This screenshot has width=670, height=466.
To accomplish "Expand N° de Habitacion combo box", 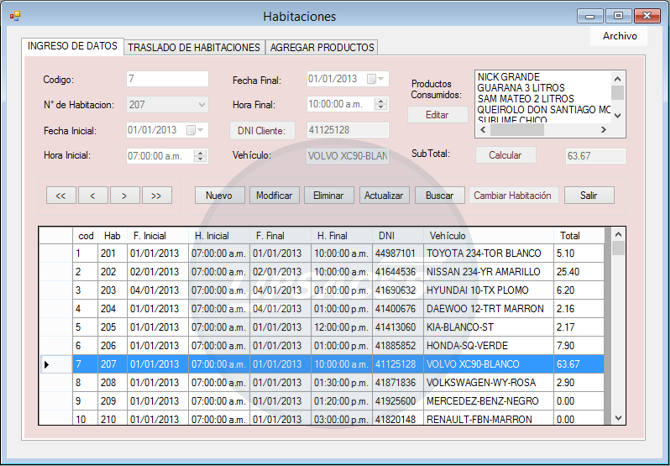I will (x=202, y=105).
